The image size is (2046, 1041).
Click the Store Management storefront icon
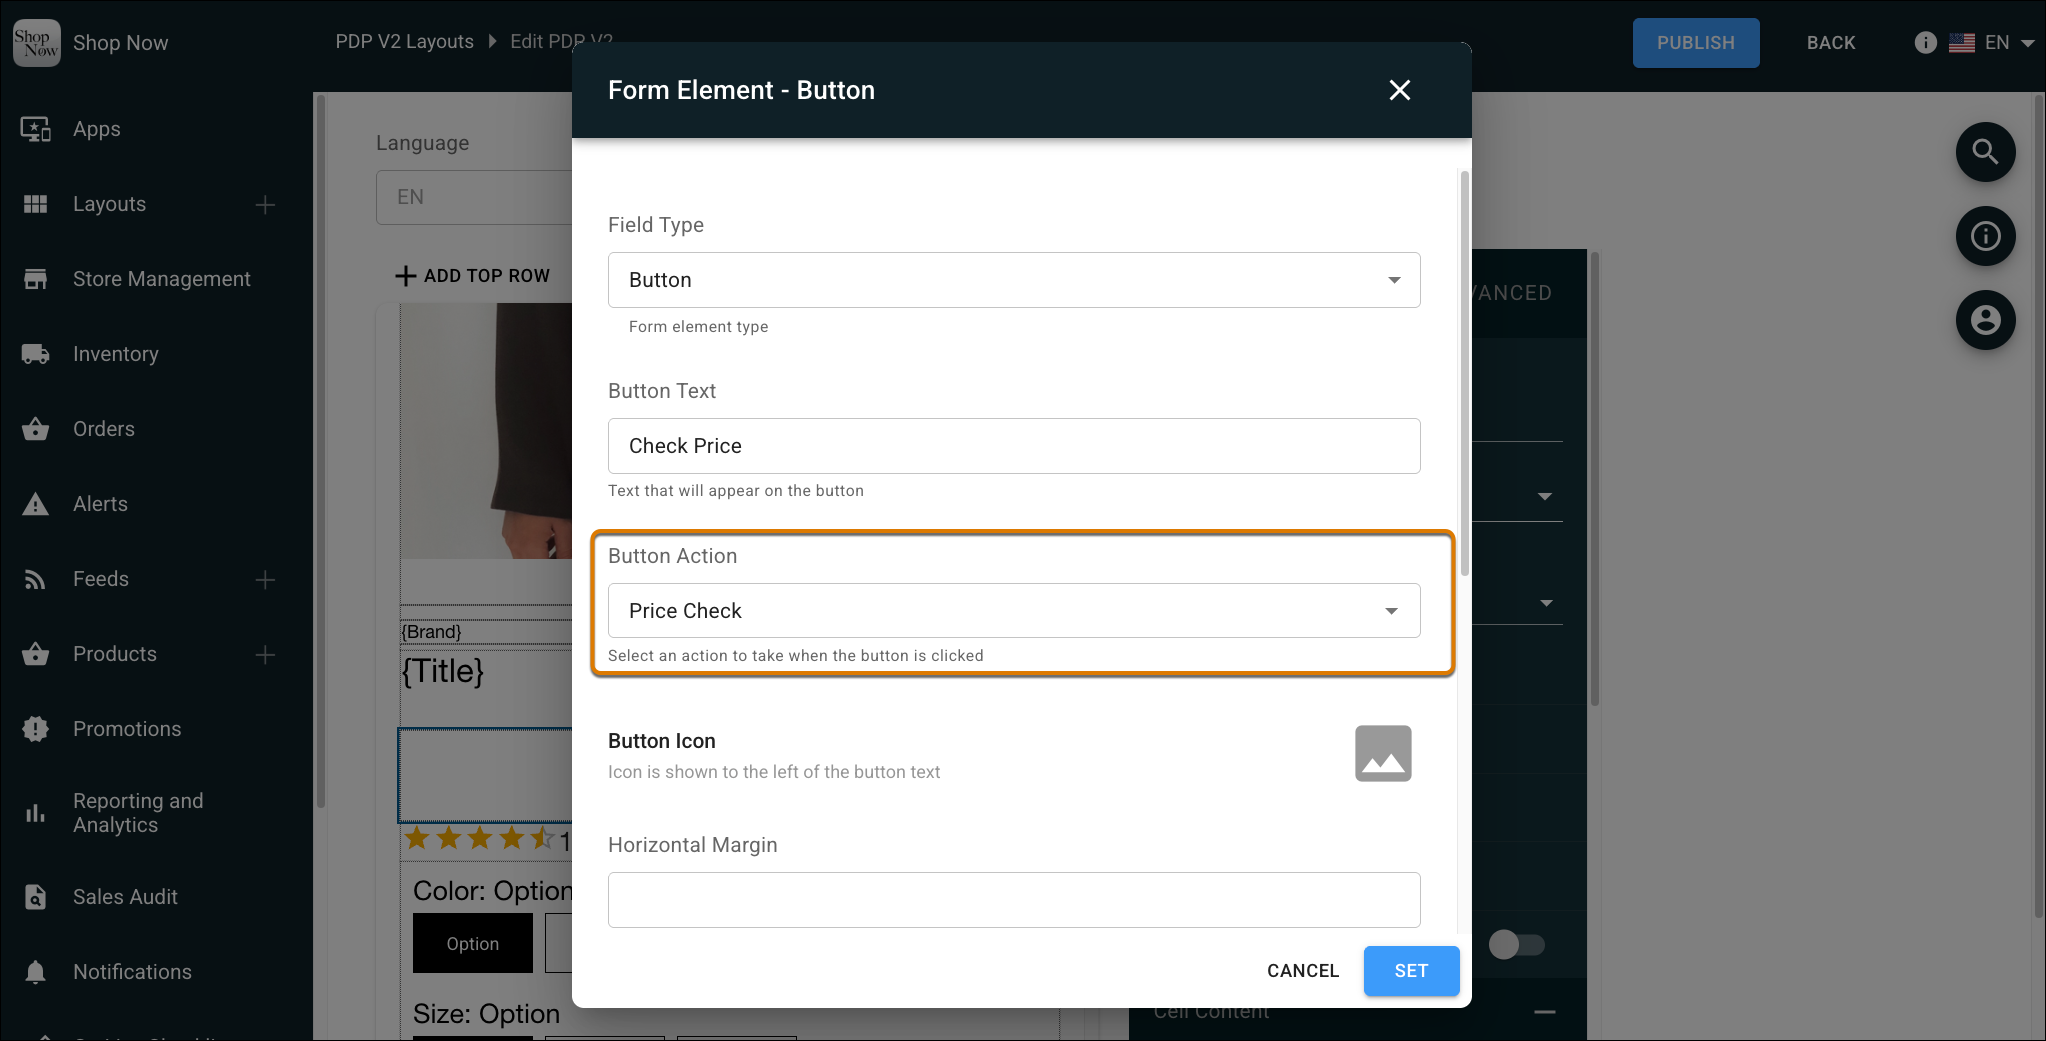click(x=36, y=279)
